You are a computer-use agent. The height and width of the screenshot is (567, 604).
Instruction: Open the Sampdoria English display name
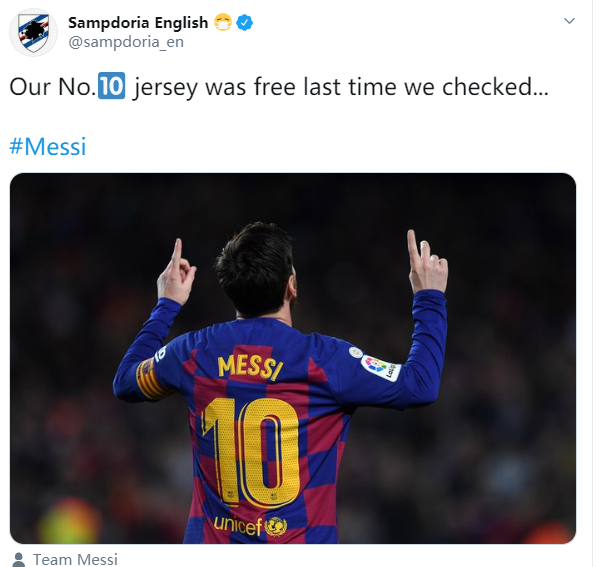pyautogui.click(x=138, y=23)
